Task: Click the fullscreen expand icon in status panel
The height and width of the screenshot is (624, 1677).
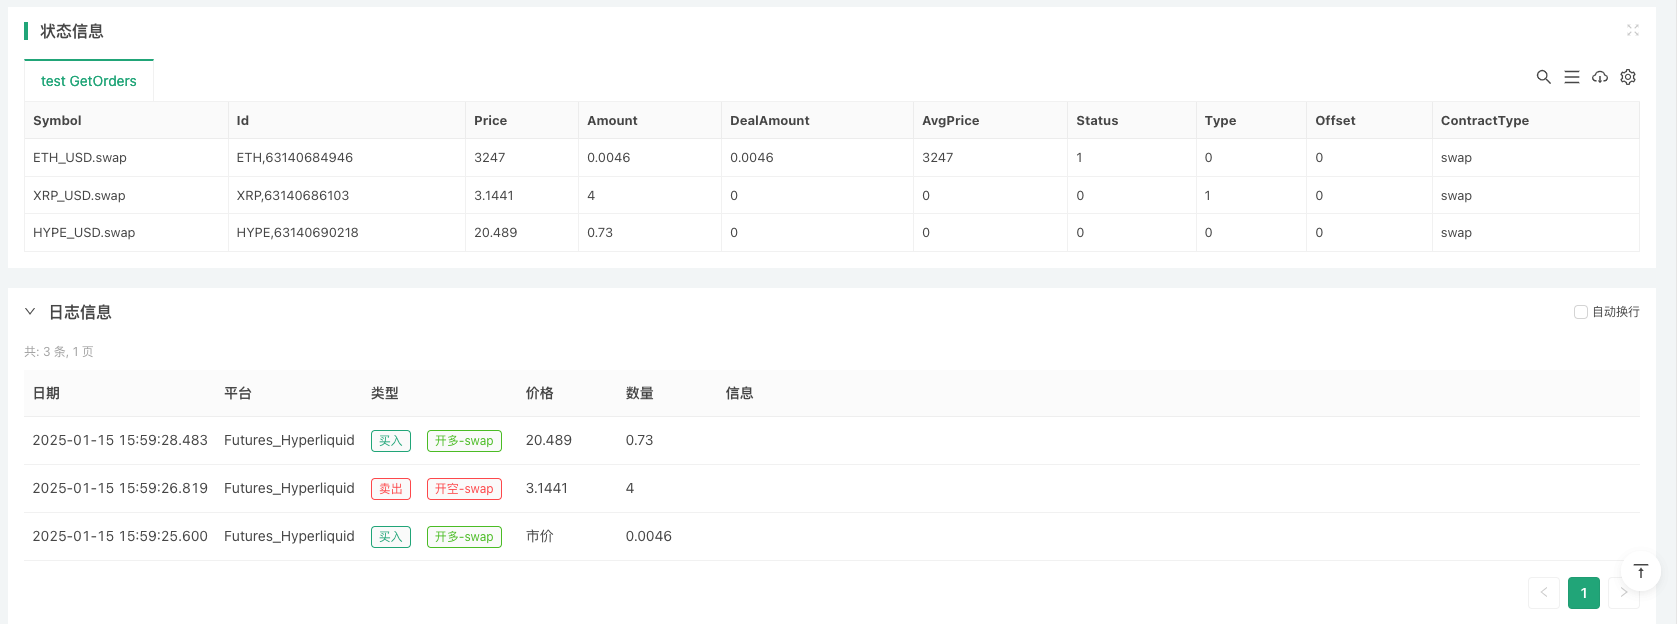Action: click(x=1632, y=31)
